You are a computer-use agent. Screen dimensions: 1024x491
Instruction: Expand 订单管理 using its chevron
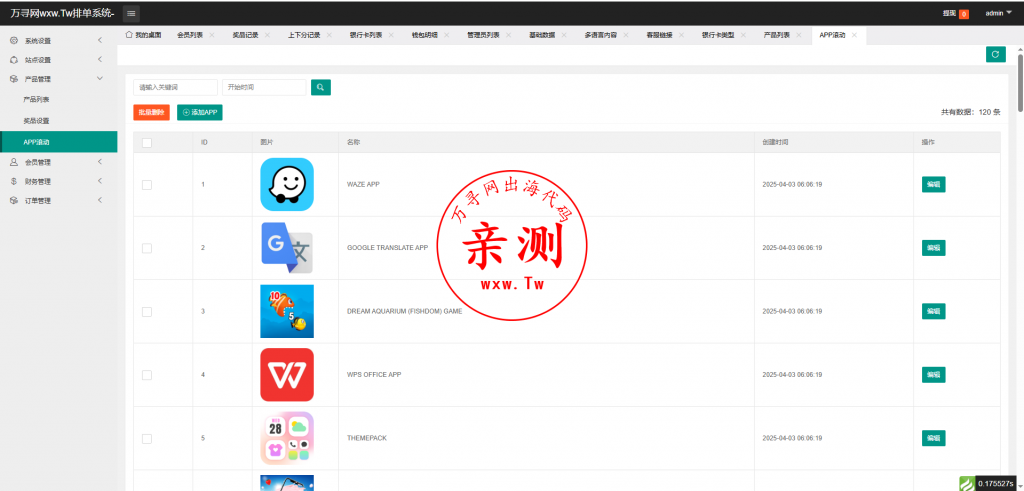click(100, 200)
